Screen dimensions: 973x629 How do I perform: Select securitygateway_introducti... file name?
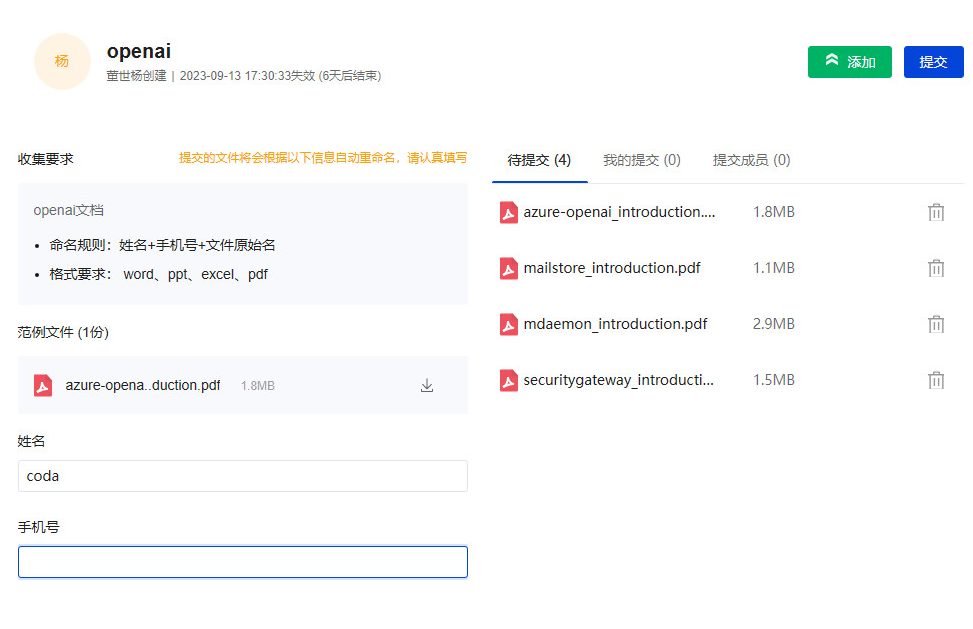point(619,380)
